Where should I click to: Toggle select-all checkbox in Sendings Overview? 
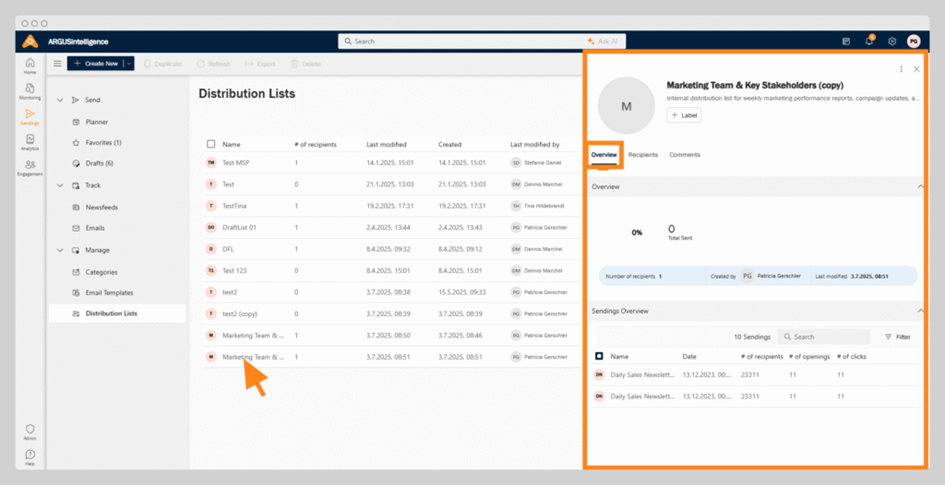click(x=599, y=356)
